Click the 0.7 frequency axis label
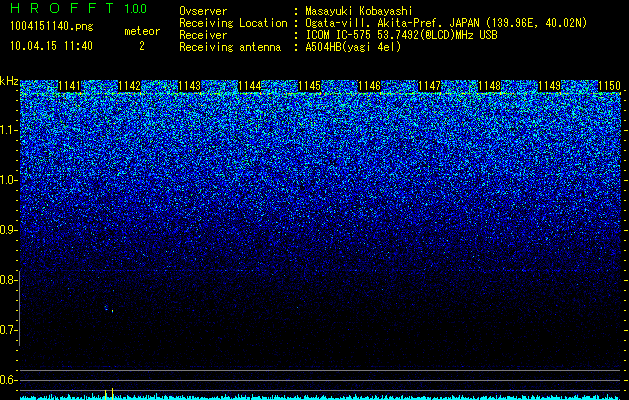 point(9,330)
